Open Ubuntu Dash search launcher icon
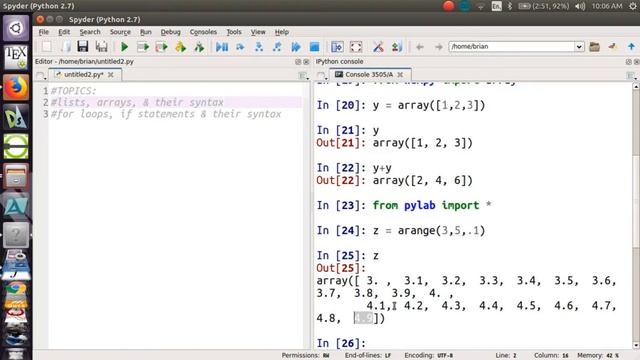Screen dimensions: 640x360 pyautogui.click(x=16, y=28)
